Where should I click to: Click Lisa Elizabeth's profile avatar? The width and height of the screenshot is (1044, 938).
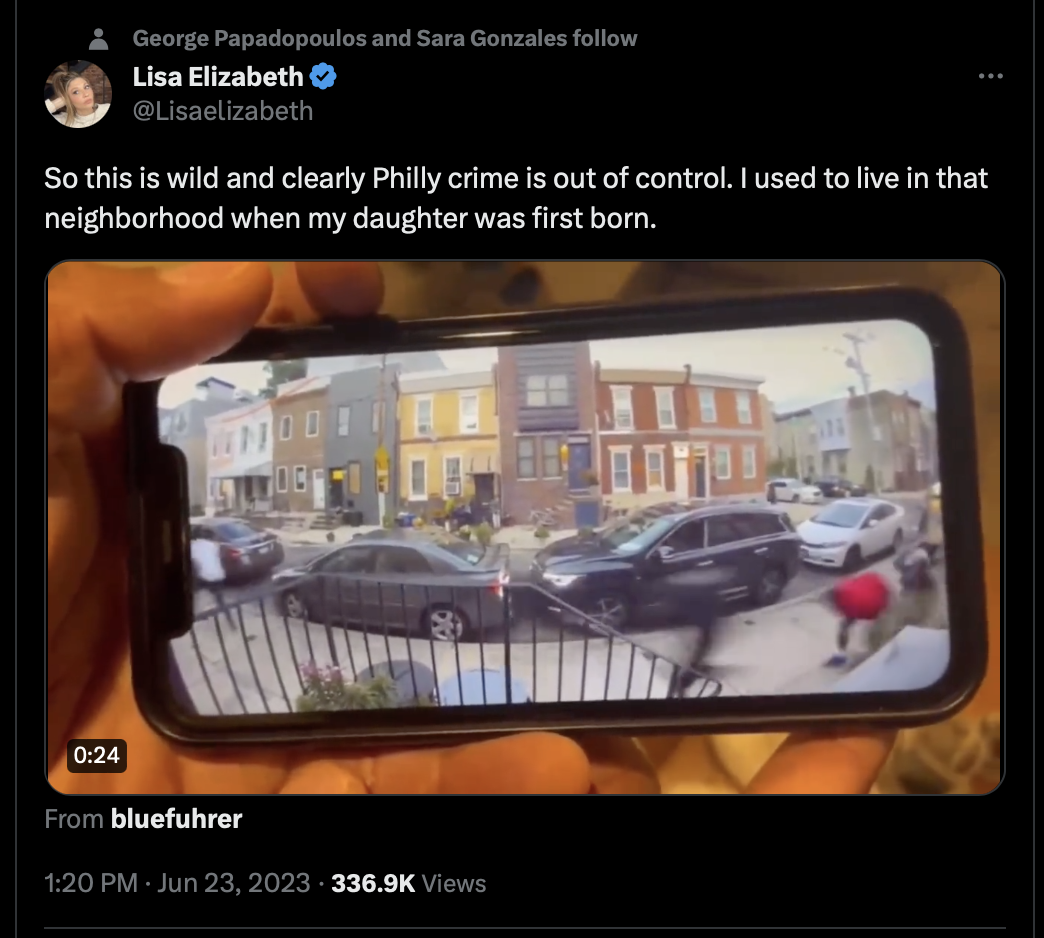pos(78,94)
